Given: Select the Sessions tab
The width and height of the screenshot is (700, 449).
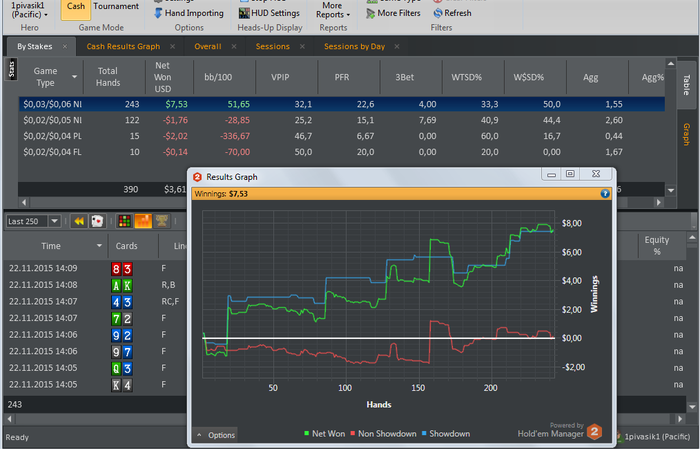Looking at the screenshot, I should 272,46.
